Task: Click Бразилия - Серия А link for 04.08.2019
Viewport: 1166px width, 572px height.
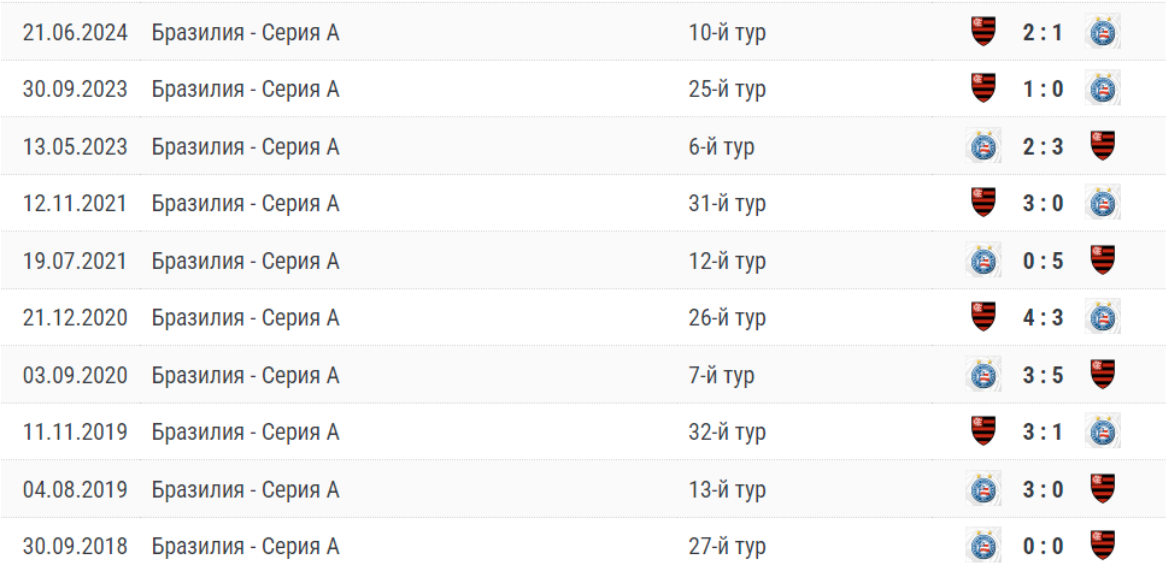Action: click(246, 489)
